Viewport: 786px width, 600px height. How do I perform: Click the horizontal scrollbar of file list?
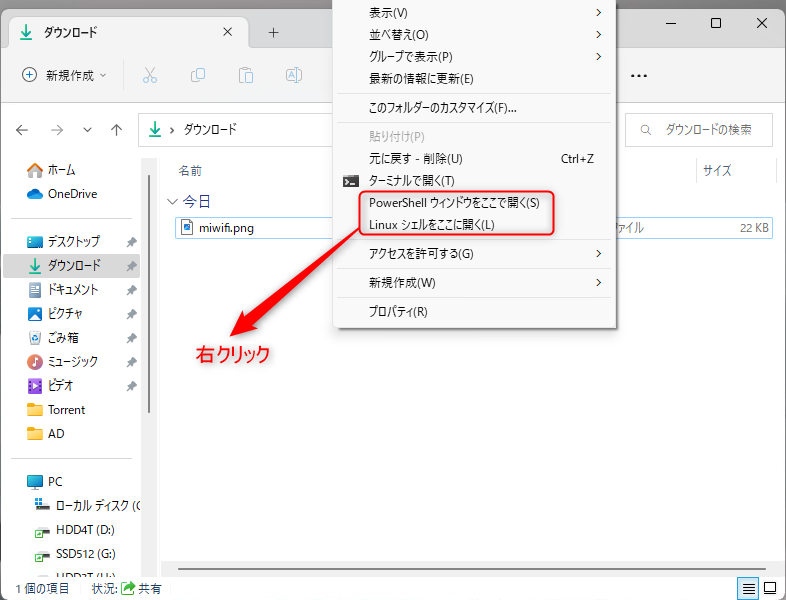tap(472, 569)
